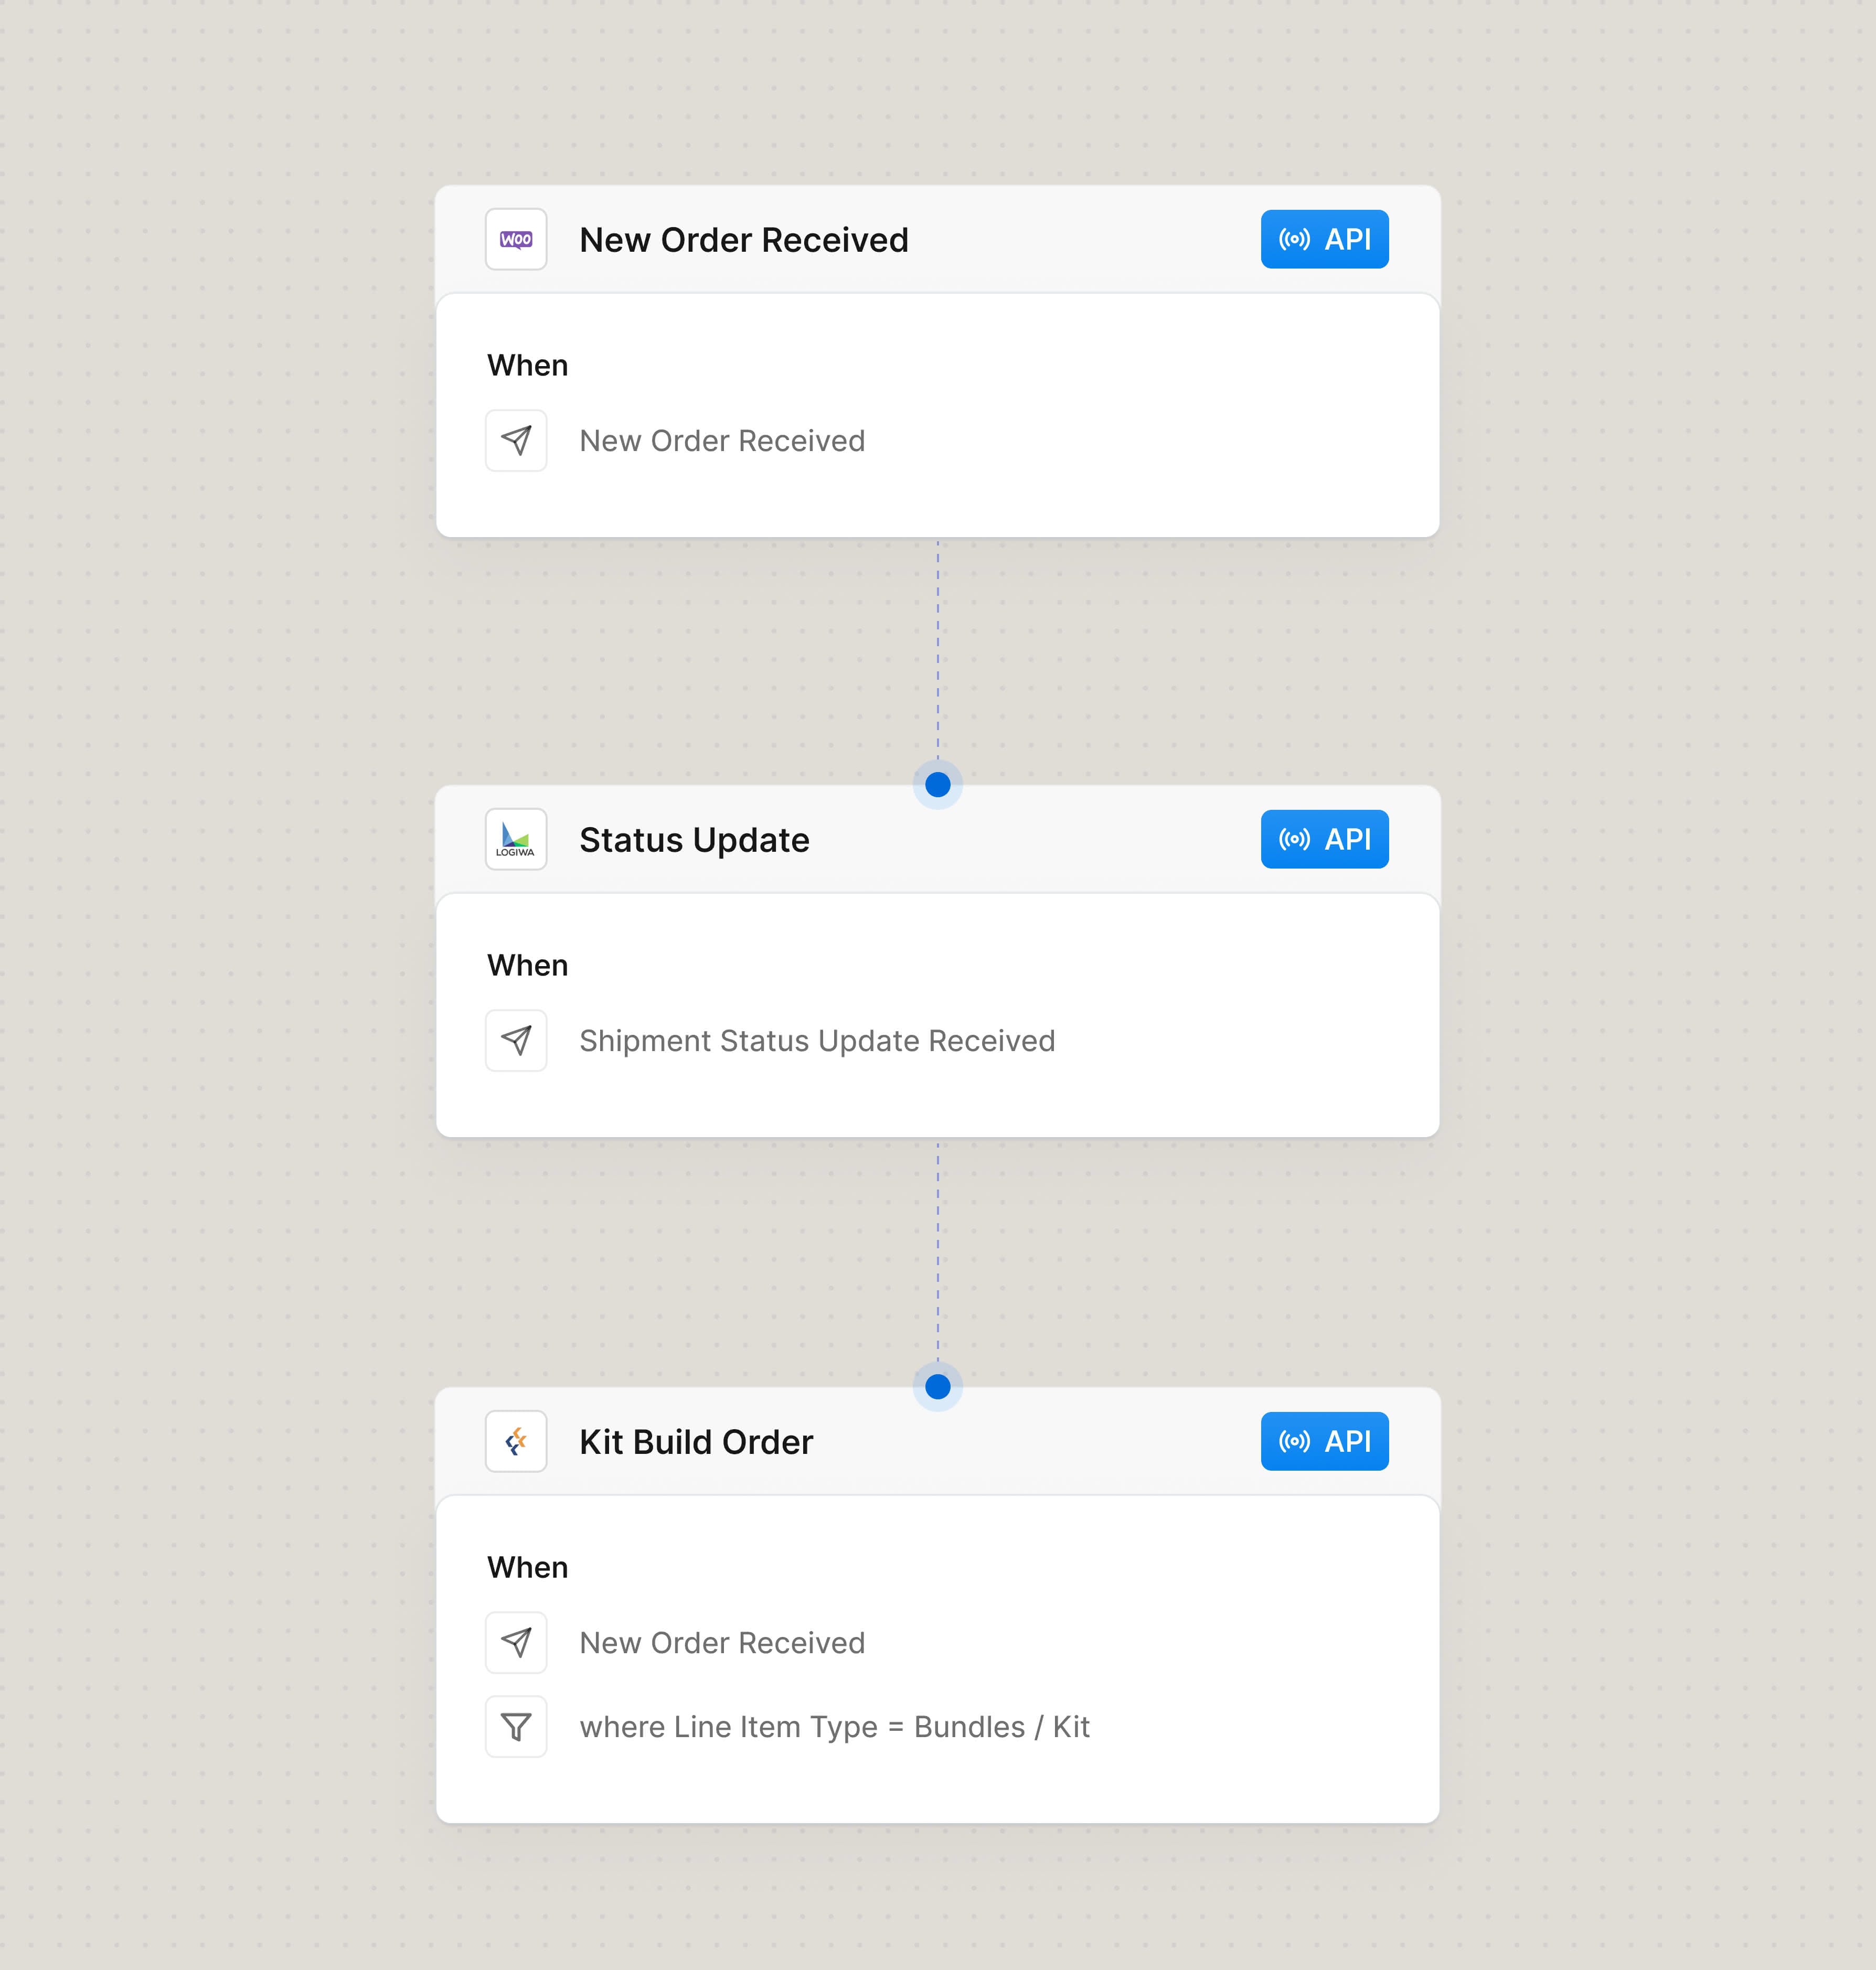1876x1970 pixels.
Task: Click the Logiwa logo icon
Action: click(x=516, y=840)
